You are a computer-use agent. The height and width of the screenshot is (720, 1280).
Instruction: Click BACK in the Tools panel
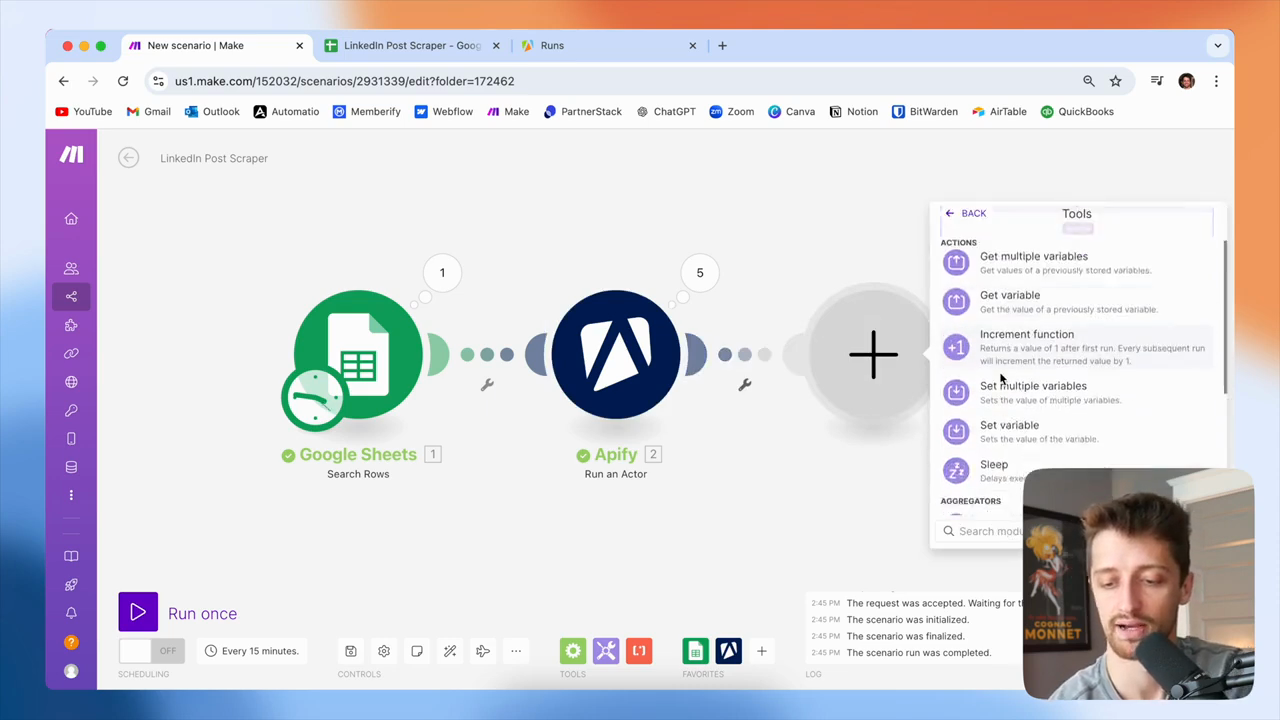(966, 213)
